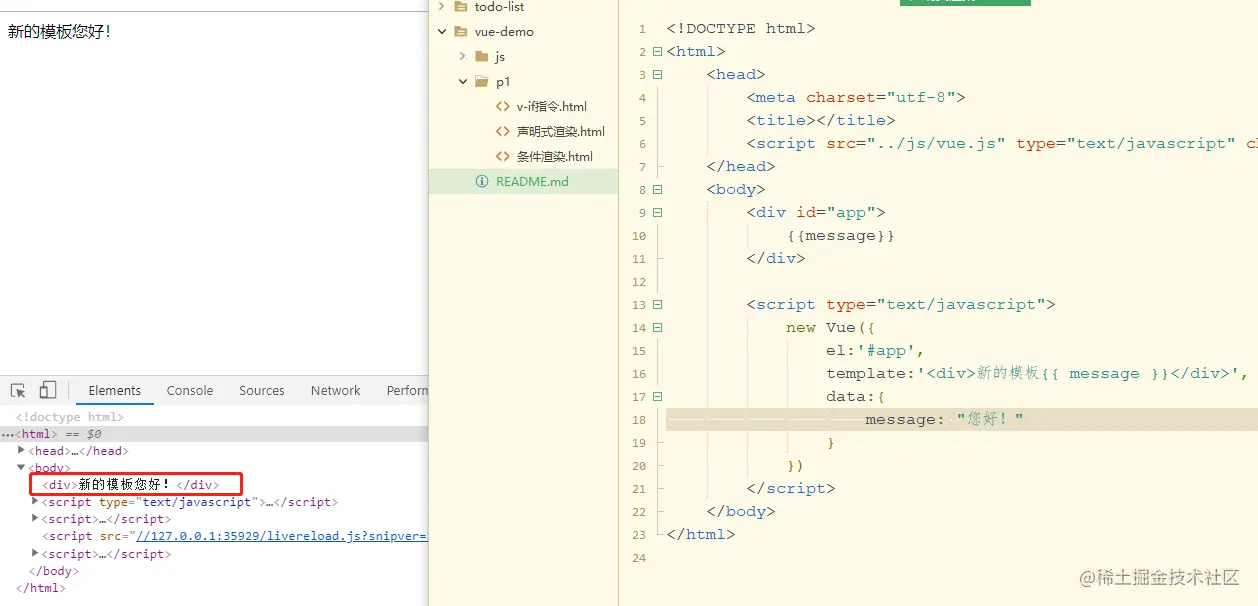Click the closing </script> tag on line 21
Viewport: 1258px width, 606px height.
point(791,488)
